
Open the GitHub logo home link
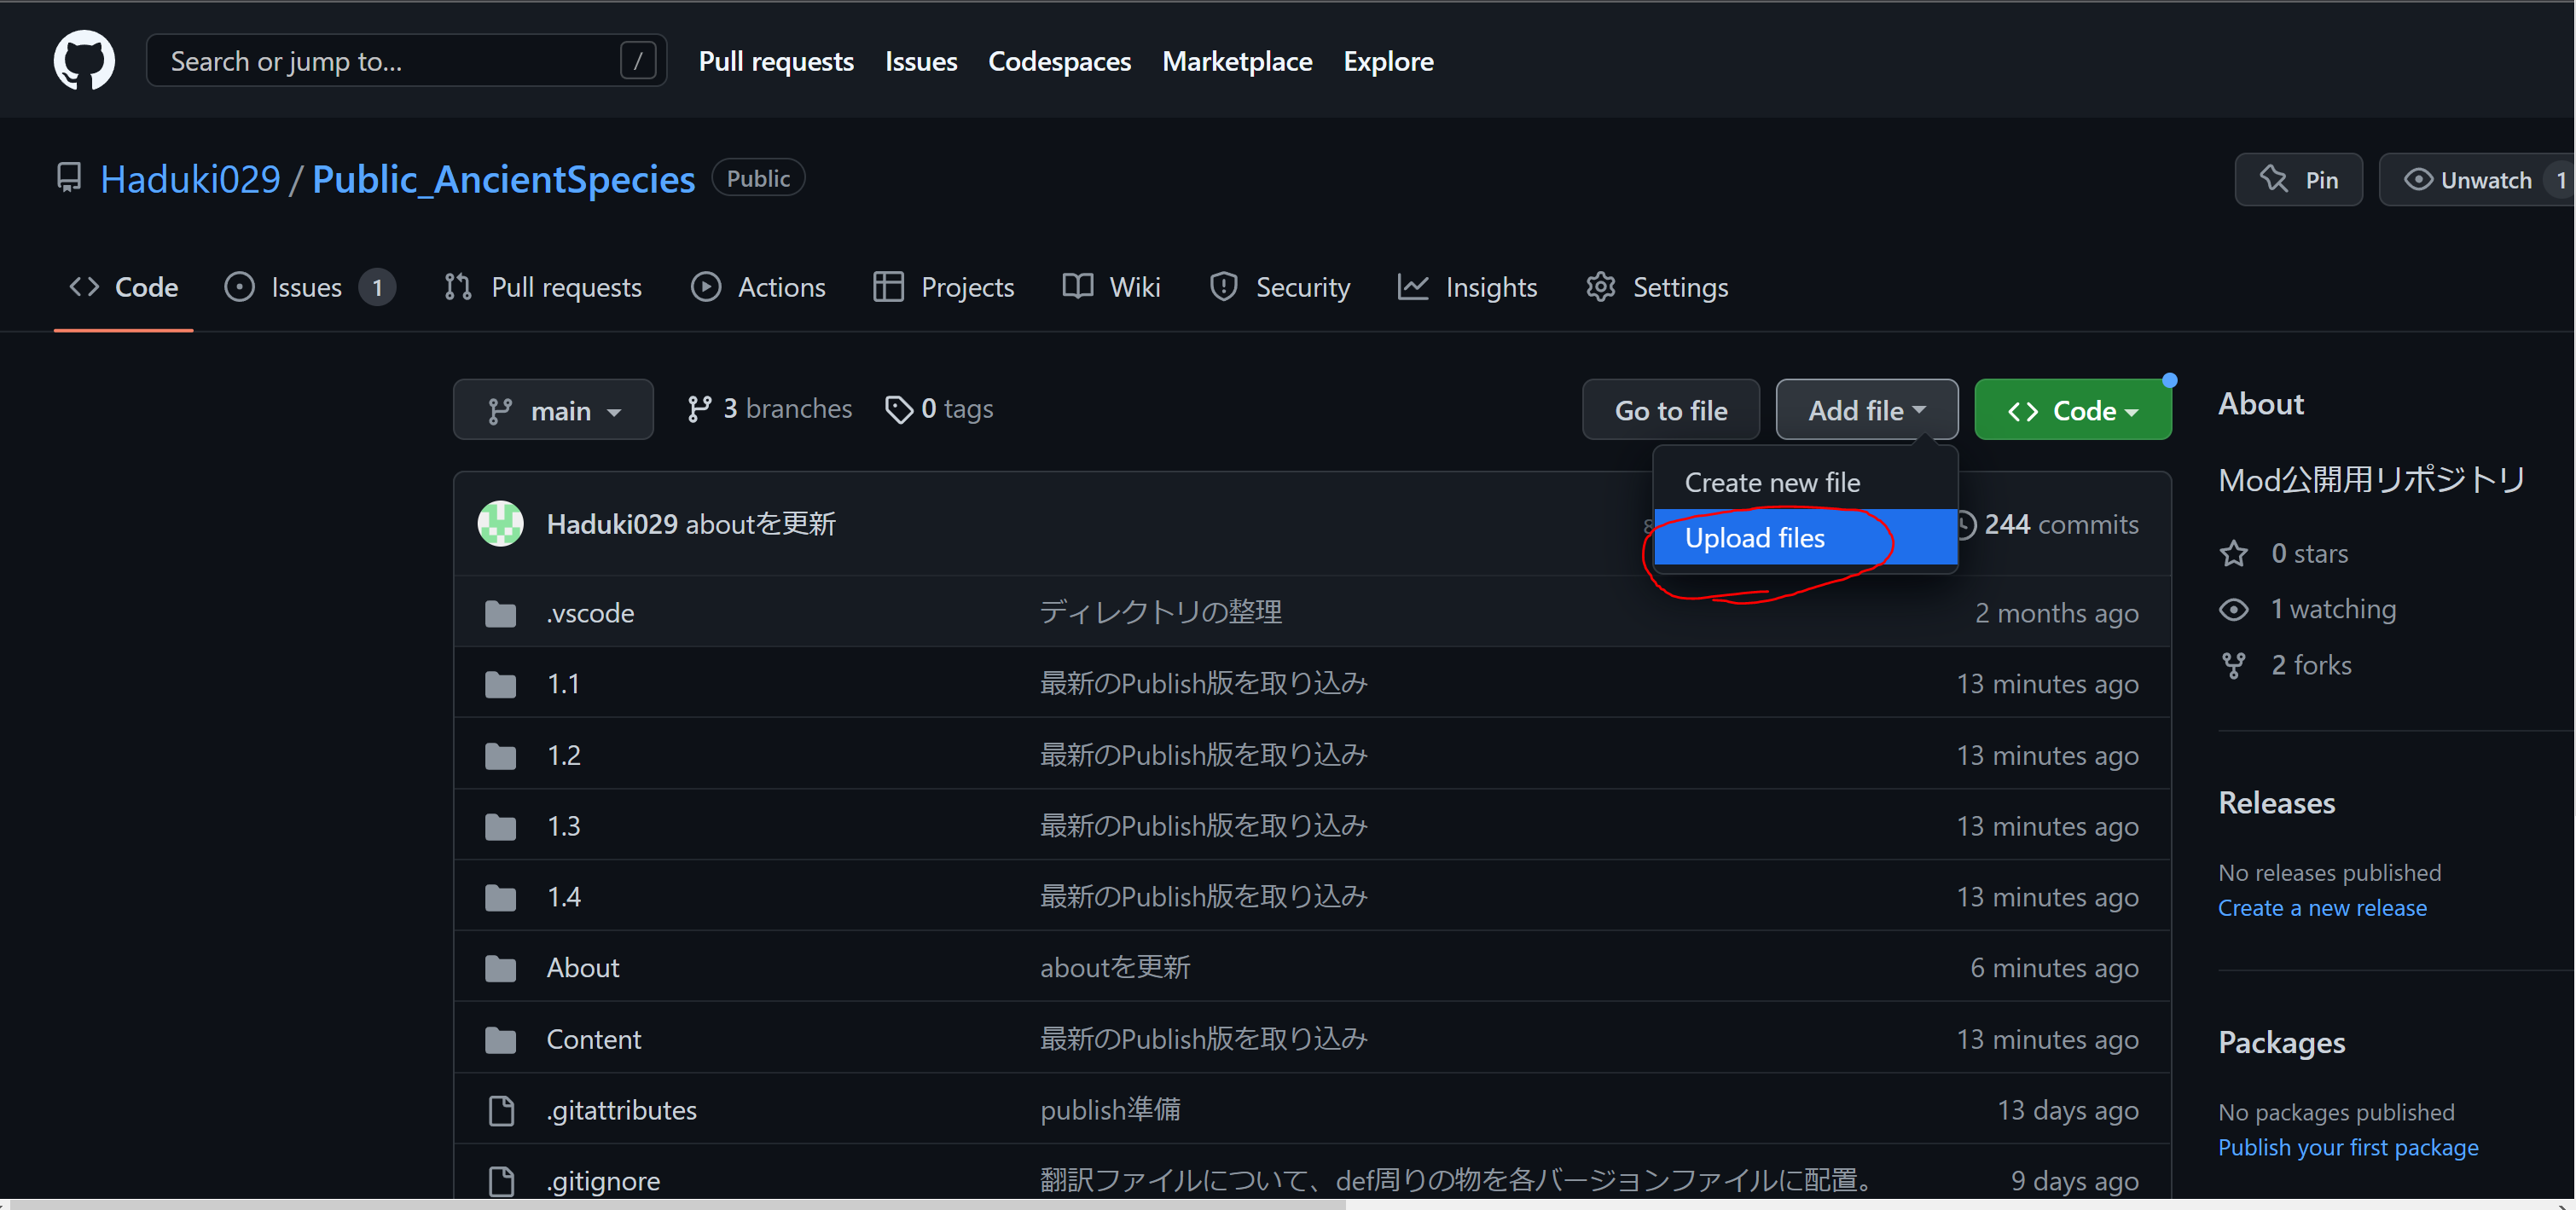[x=84, y=61]
